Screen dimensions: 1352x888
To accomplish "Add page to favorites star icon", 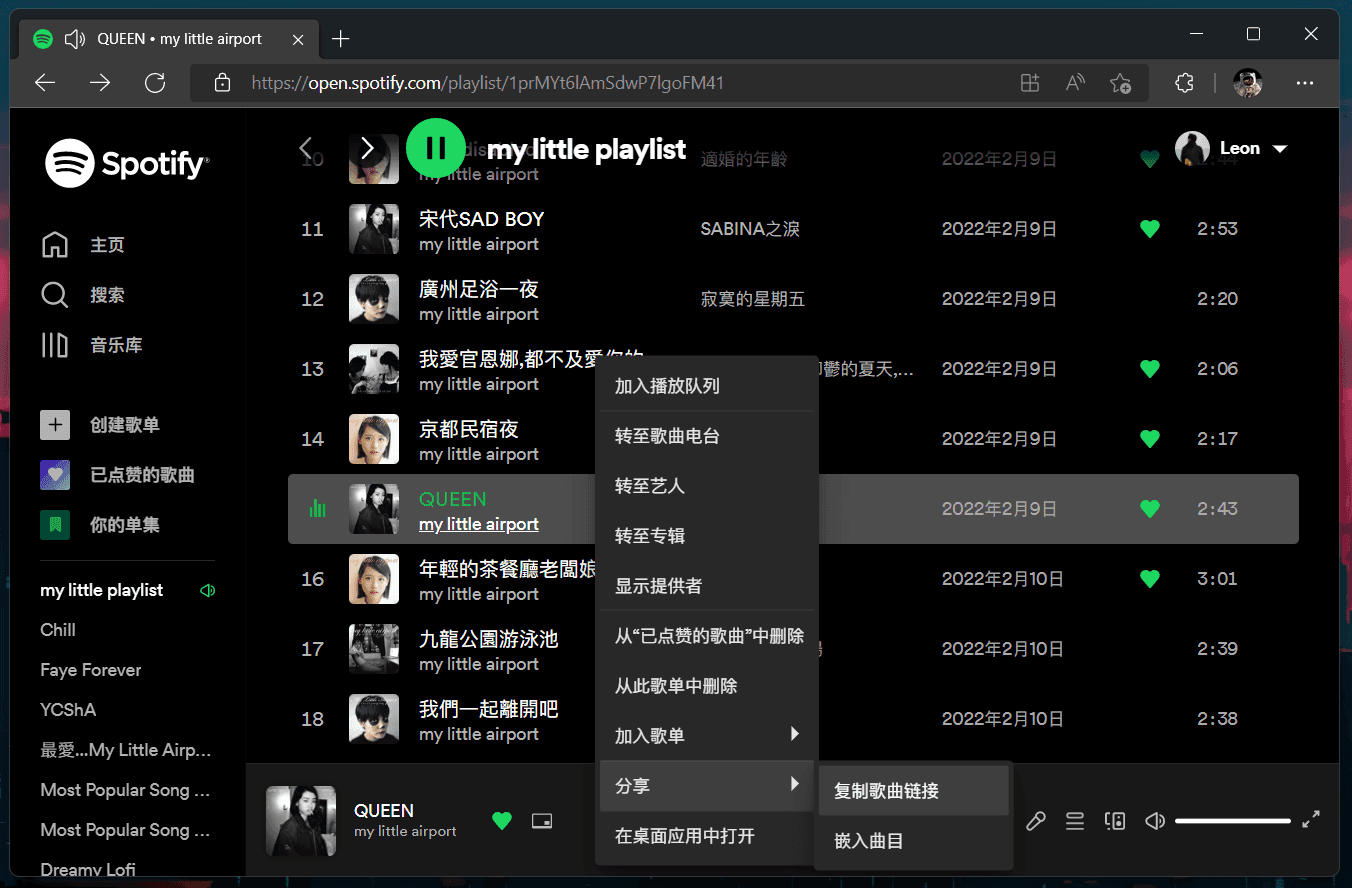I will coord(1121,83).
